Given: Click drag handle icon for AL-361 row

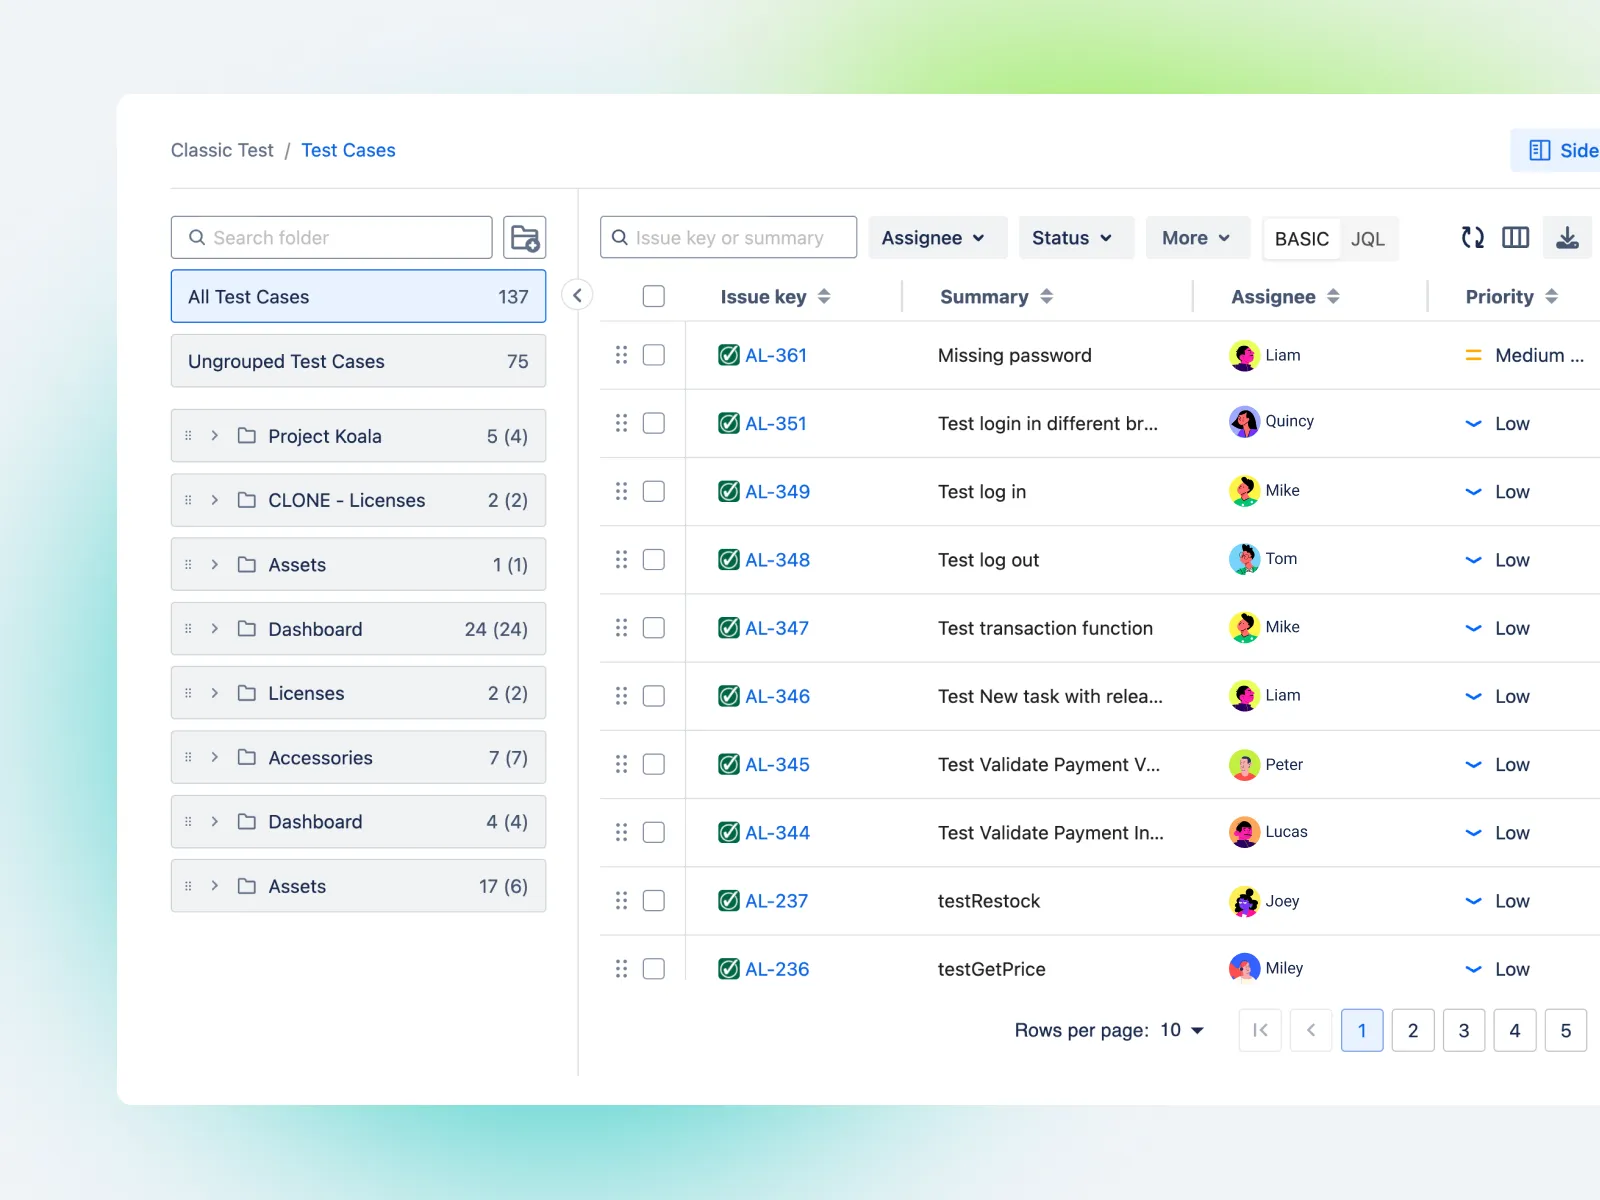Looking at the screenshot, I should click(x=621, y=355).
